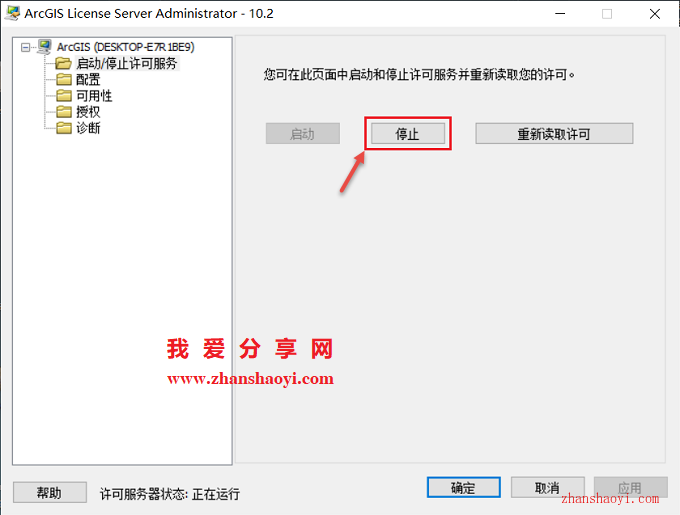Viewport: 680px width, 515px height.
Task: Select the 诊断 tree item
Action: coord(88,128)
